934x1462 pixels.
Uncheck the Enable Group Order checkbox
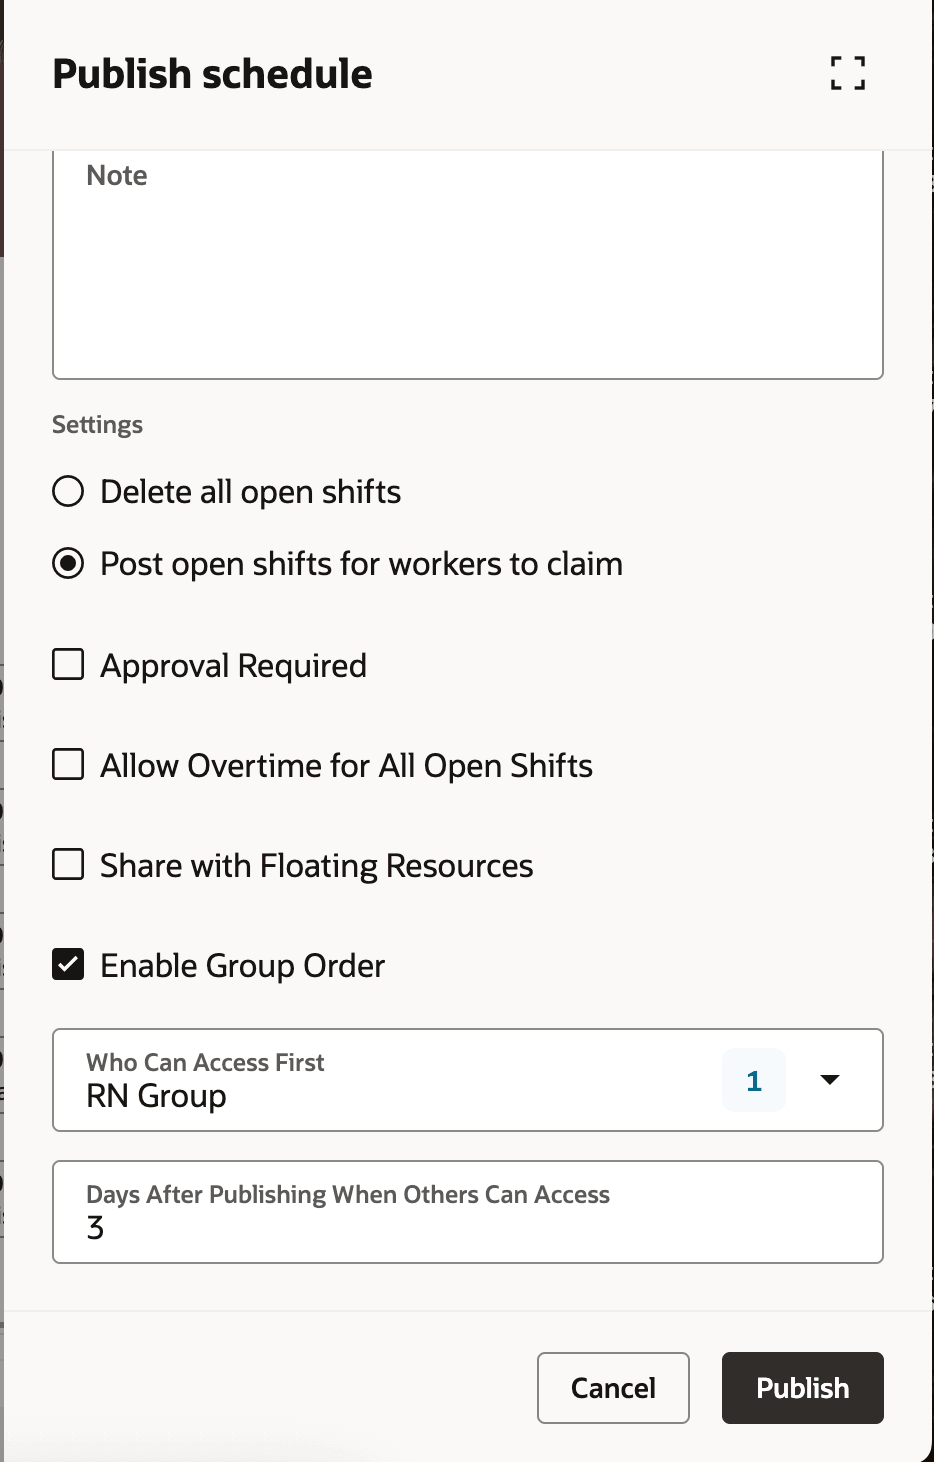pos(68,965)
